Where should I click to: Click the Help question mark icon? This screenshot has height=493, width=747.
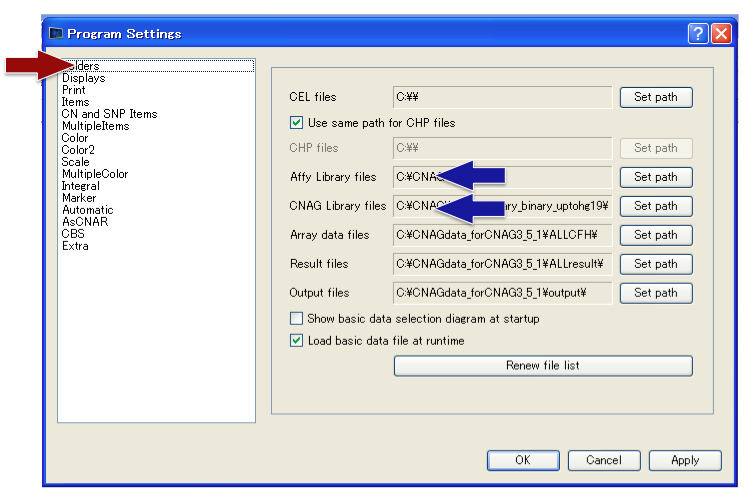(x=698, y=33)
